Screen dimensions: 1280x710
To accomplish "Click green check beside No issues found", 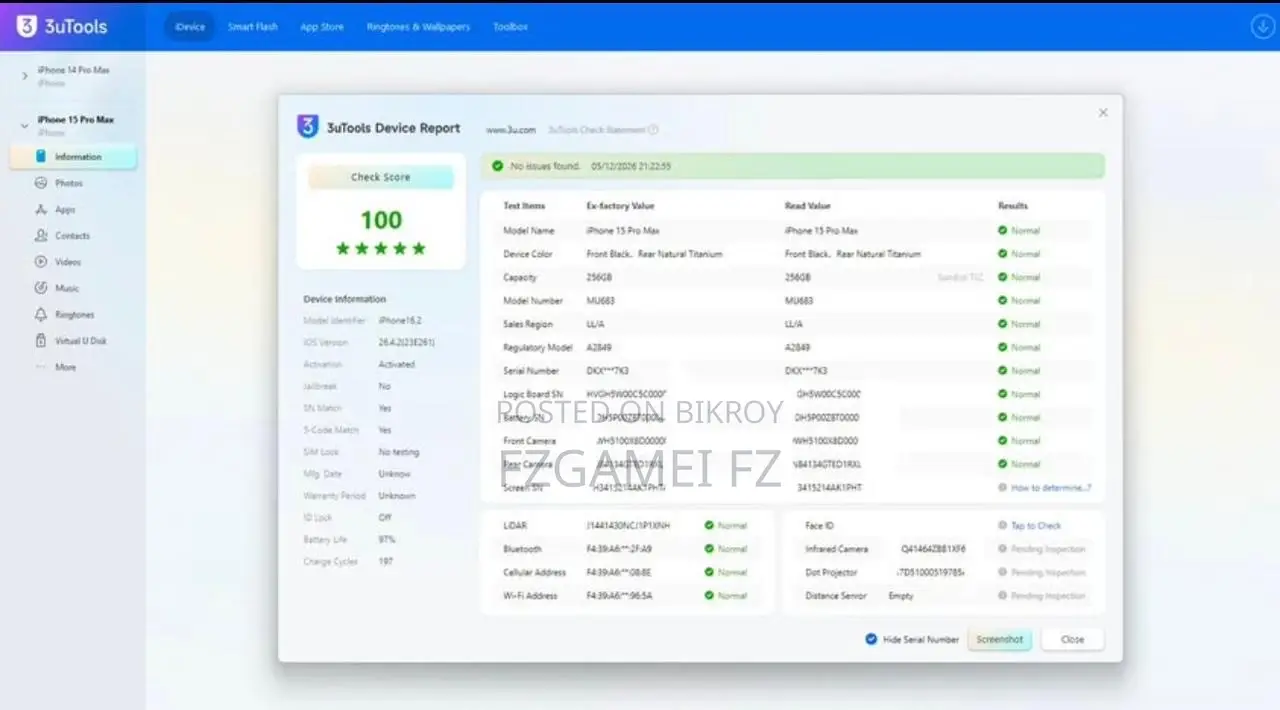I will point(497,166).
